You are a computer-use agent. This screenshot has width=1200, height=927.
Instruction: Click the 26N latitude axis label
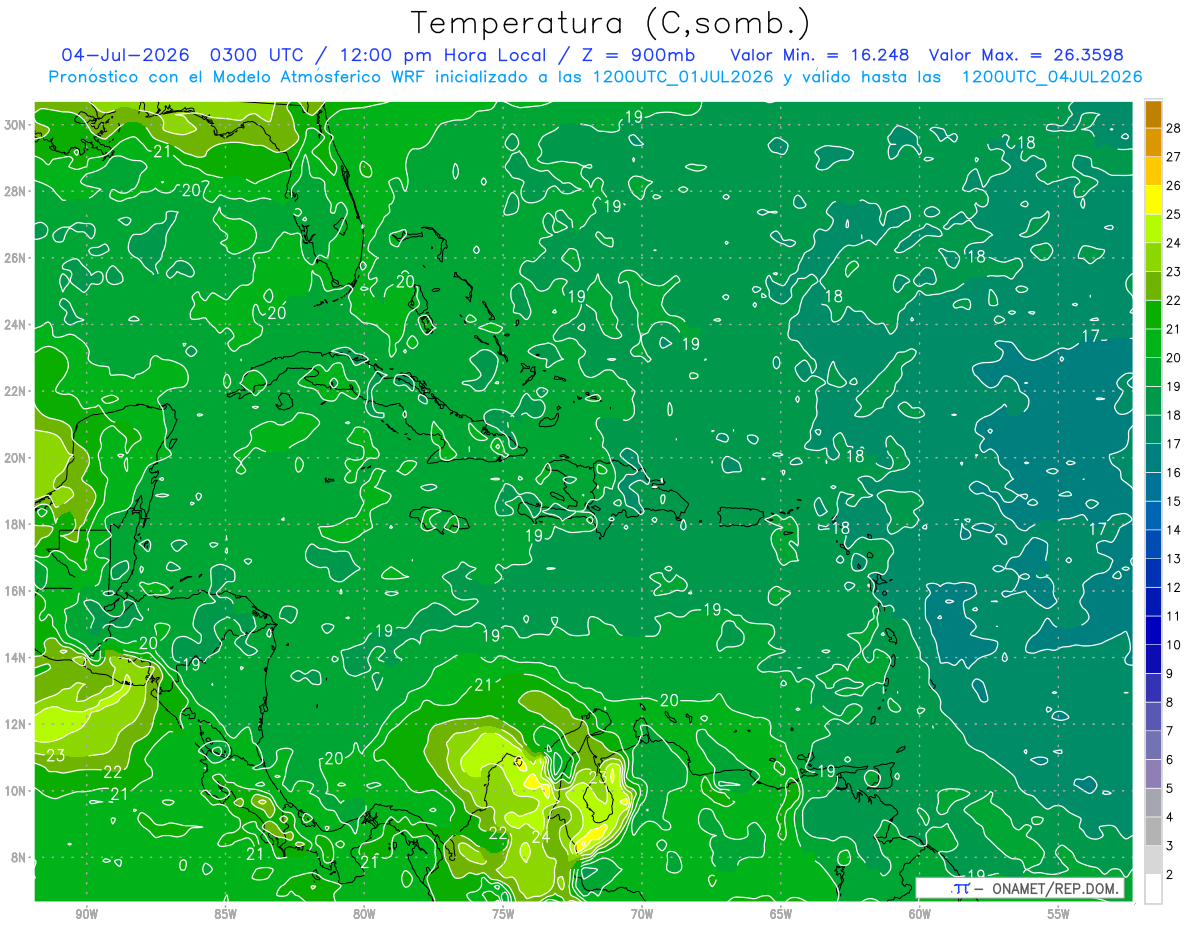[x=16, y=258]
